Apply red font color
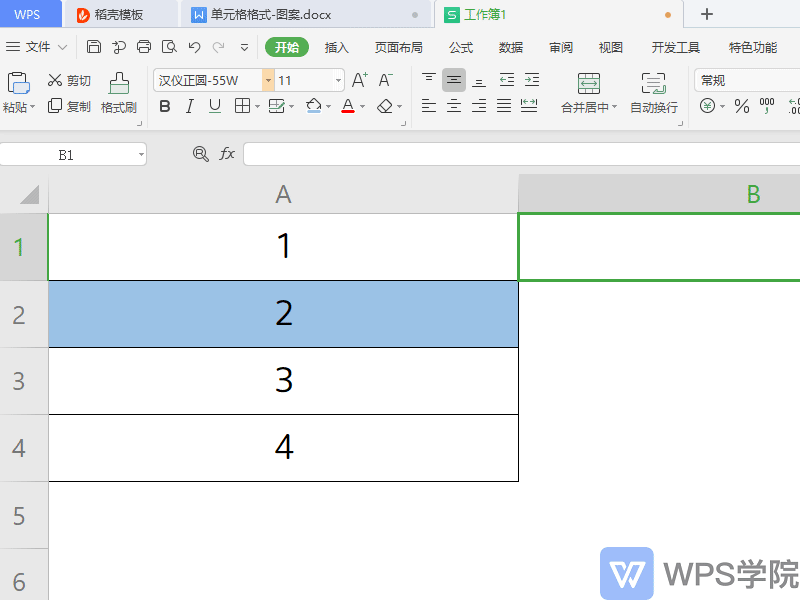The width and height of the screenshot is (800, 600). click(348, 106)
